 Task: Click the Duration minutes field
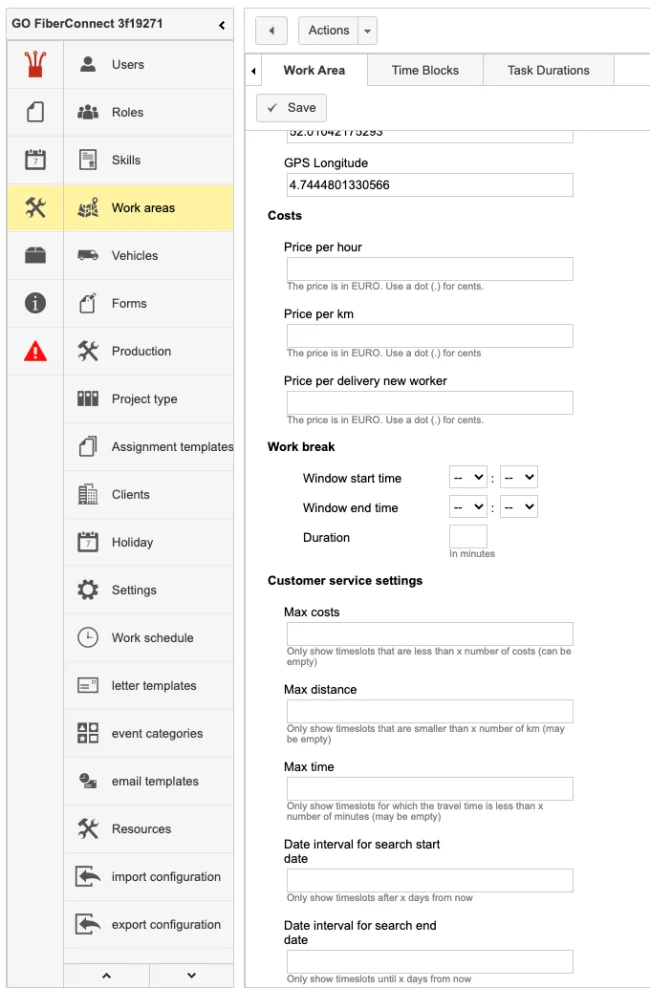tap(468, 537)
